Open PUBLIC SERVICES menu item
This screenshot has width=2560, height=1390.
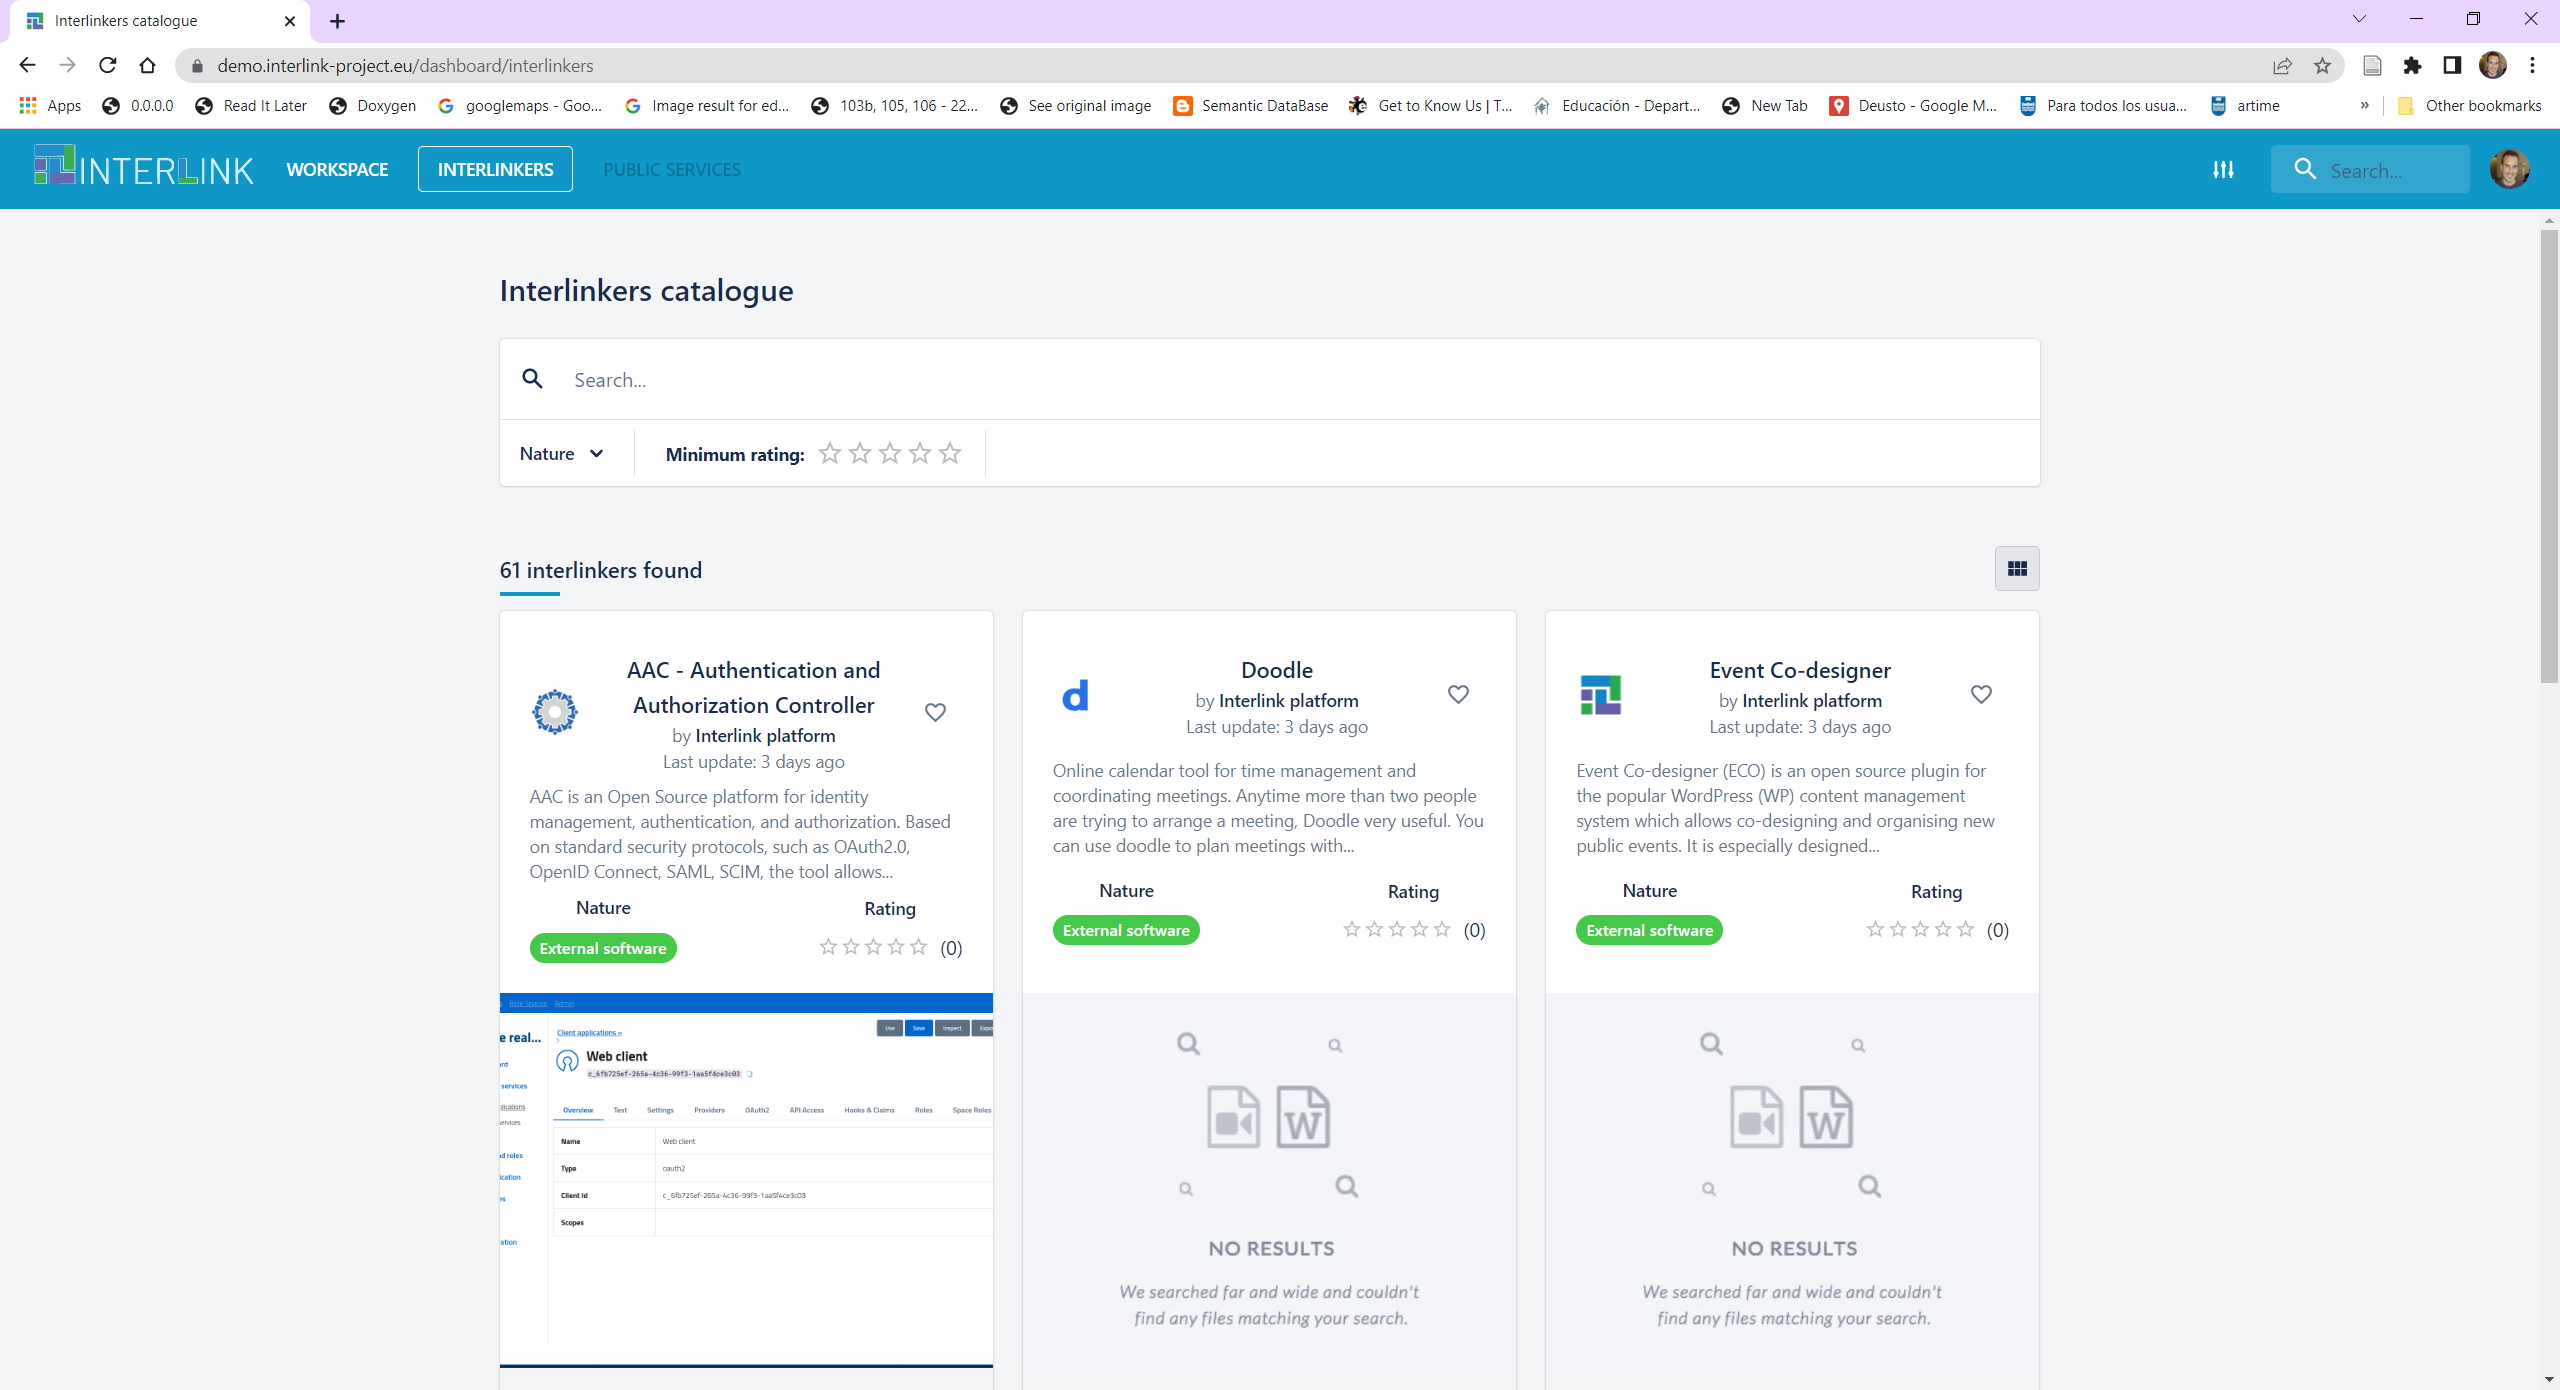672,169
